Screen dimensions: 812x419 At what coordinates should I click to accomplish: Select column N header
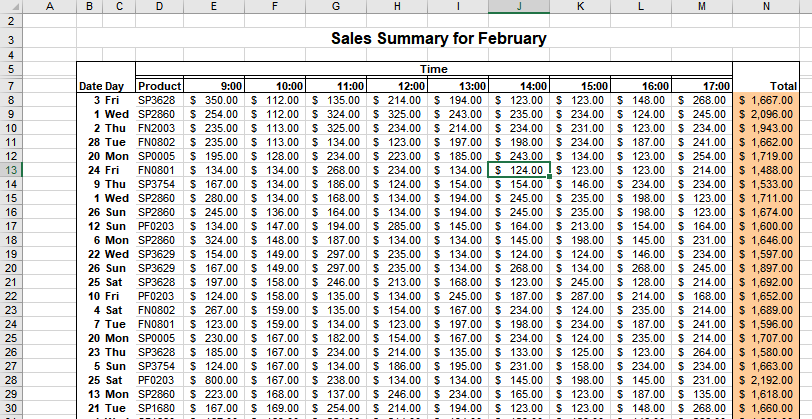766,7
